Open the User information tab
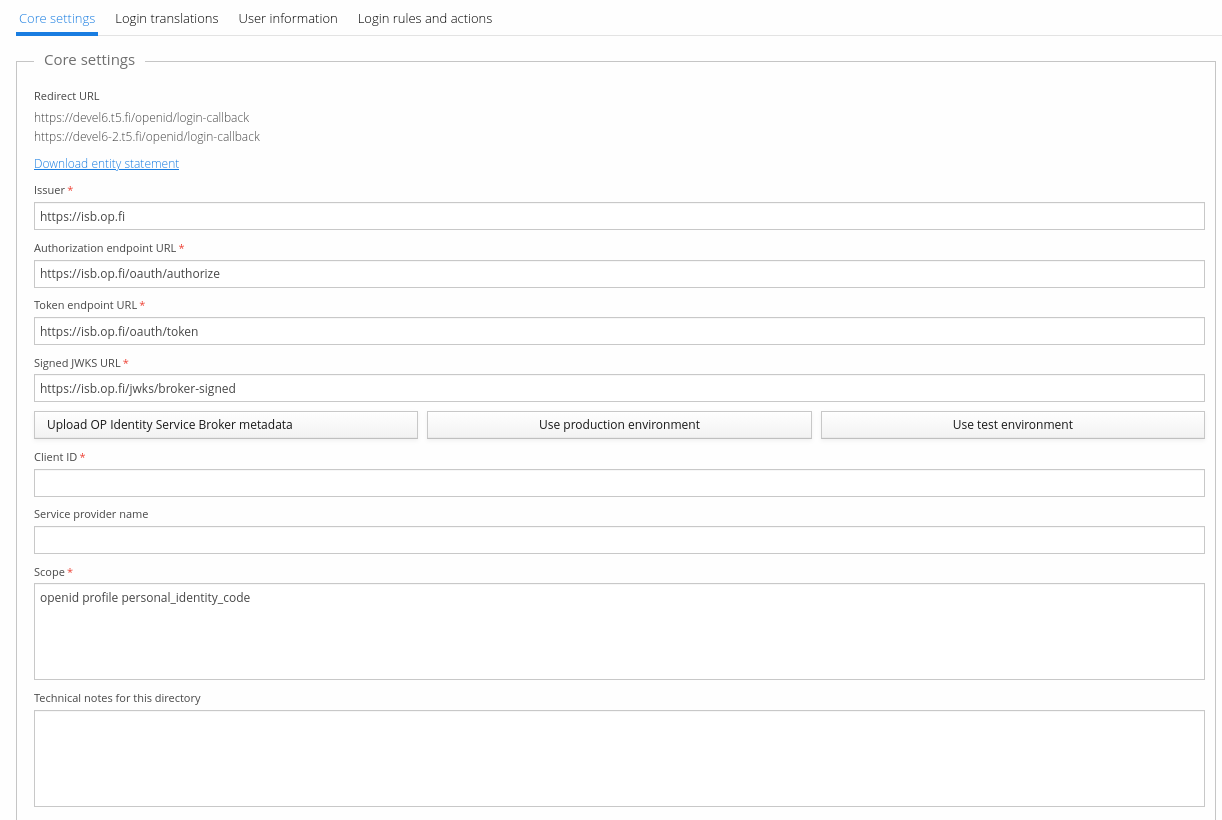 288,18
